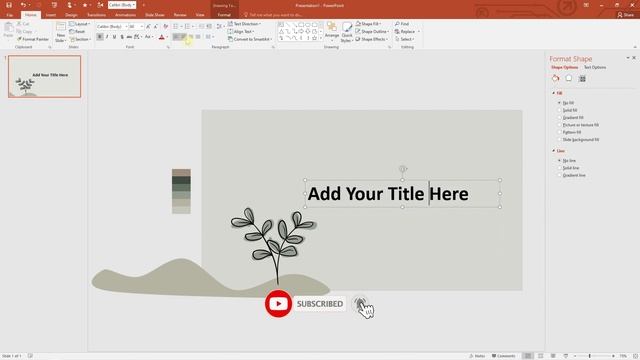640x360 pixels.
Task: Select the Solid line radio button
Action: (x=560, y=168)
